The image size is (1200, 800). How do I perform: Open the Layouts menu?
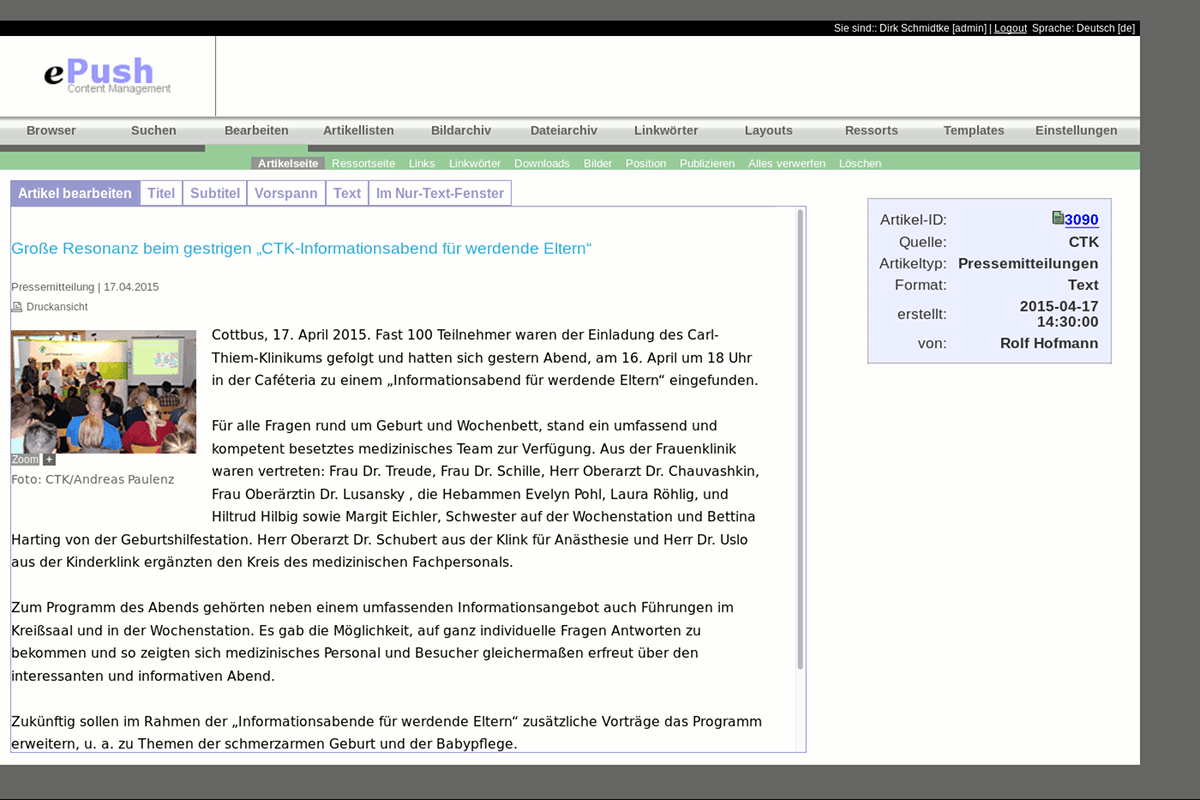769,131
